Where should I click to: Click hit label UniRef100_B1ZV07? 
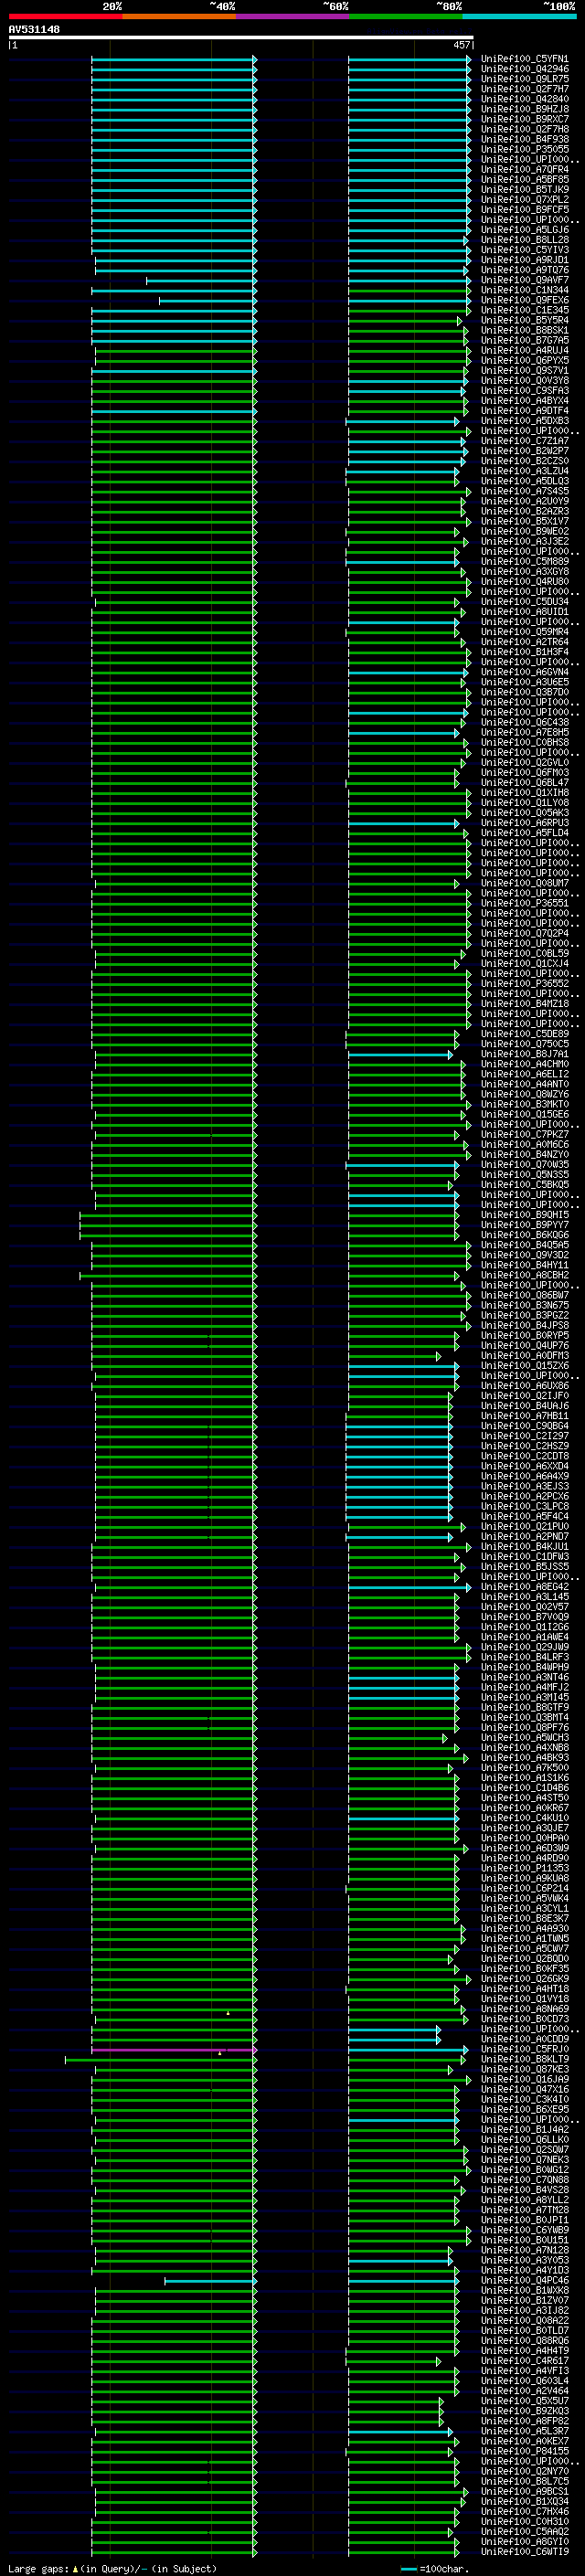(x=525, y=2300)
